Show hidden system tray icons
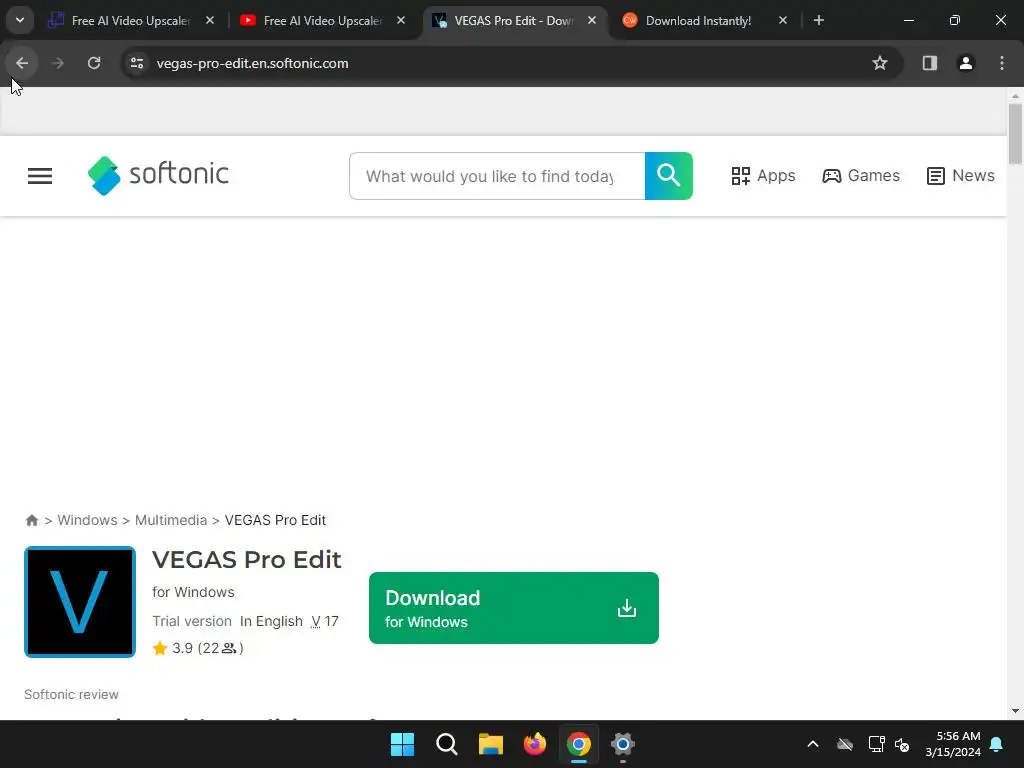 pos(812,744)
